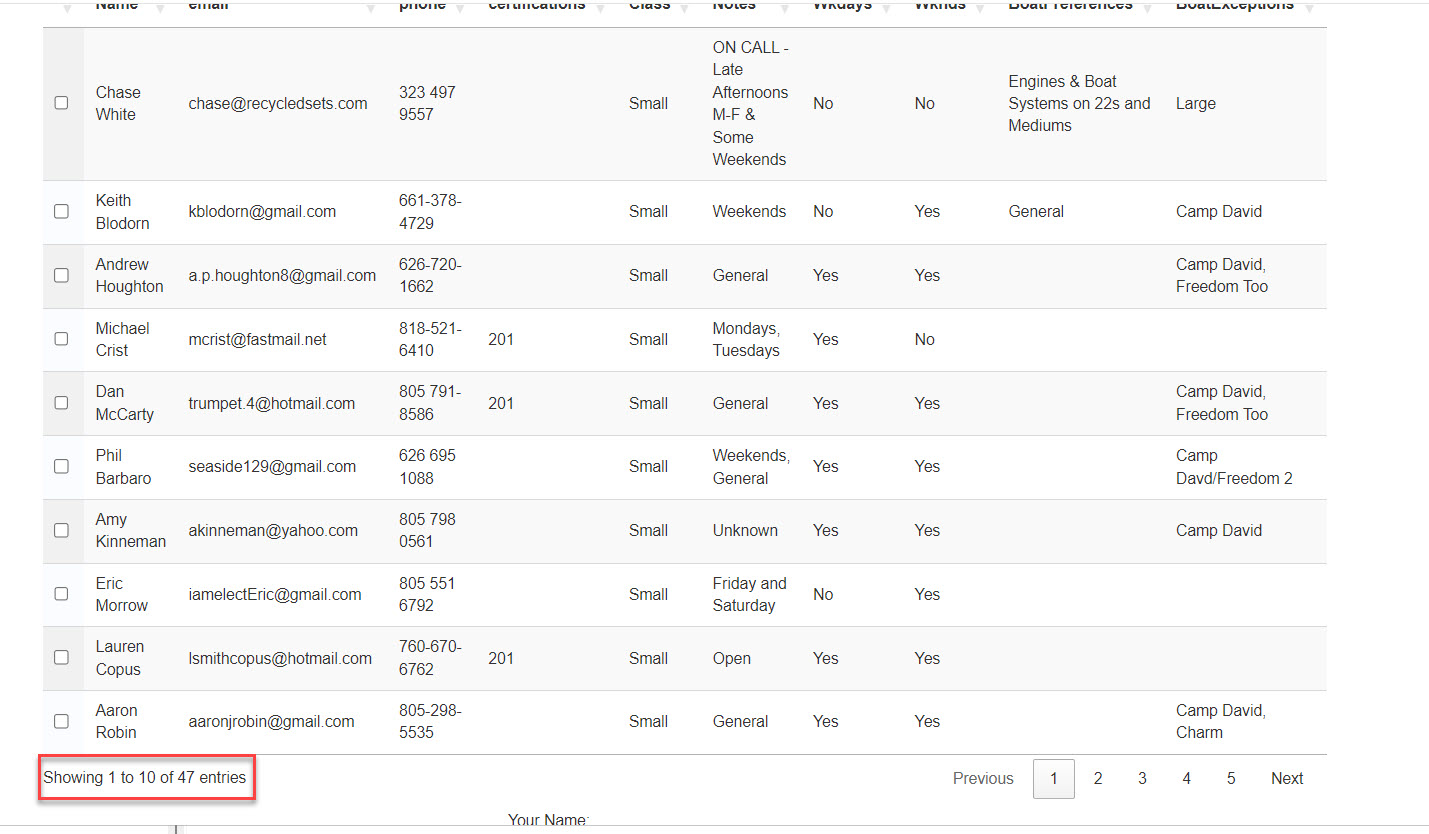Mark the checkbox for Aaron Robin
The width and height of the screenshot is (1429, 834).
62,721
